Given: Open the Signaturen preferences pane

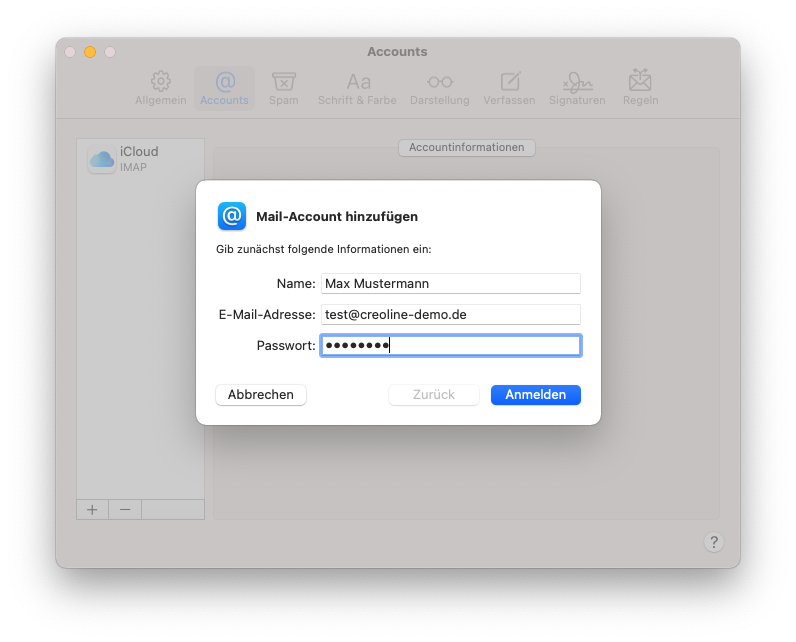Looking at the screenshot, I should (x=577, y=88).
